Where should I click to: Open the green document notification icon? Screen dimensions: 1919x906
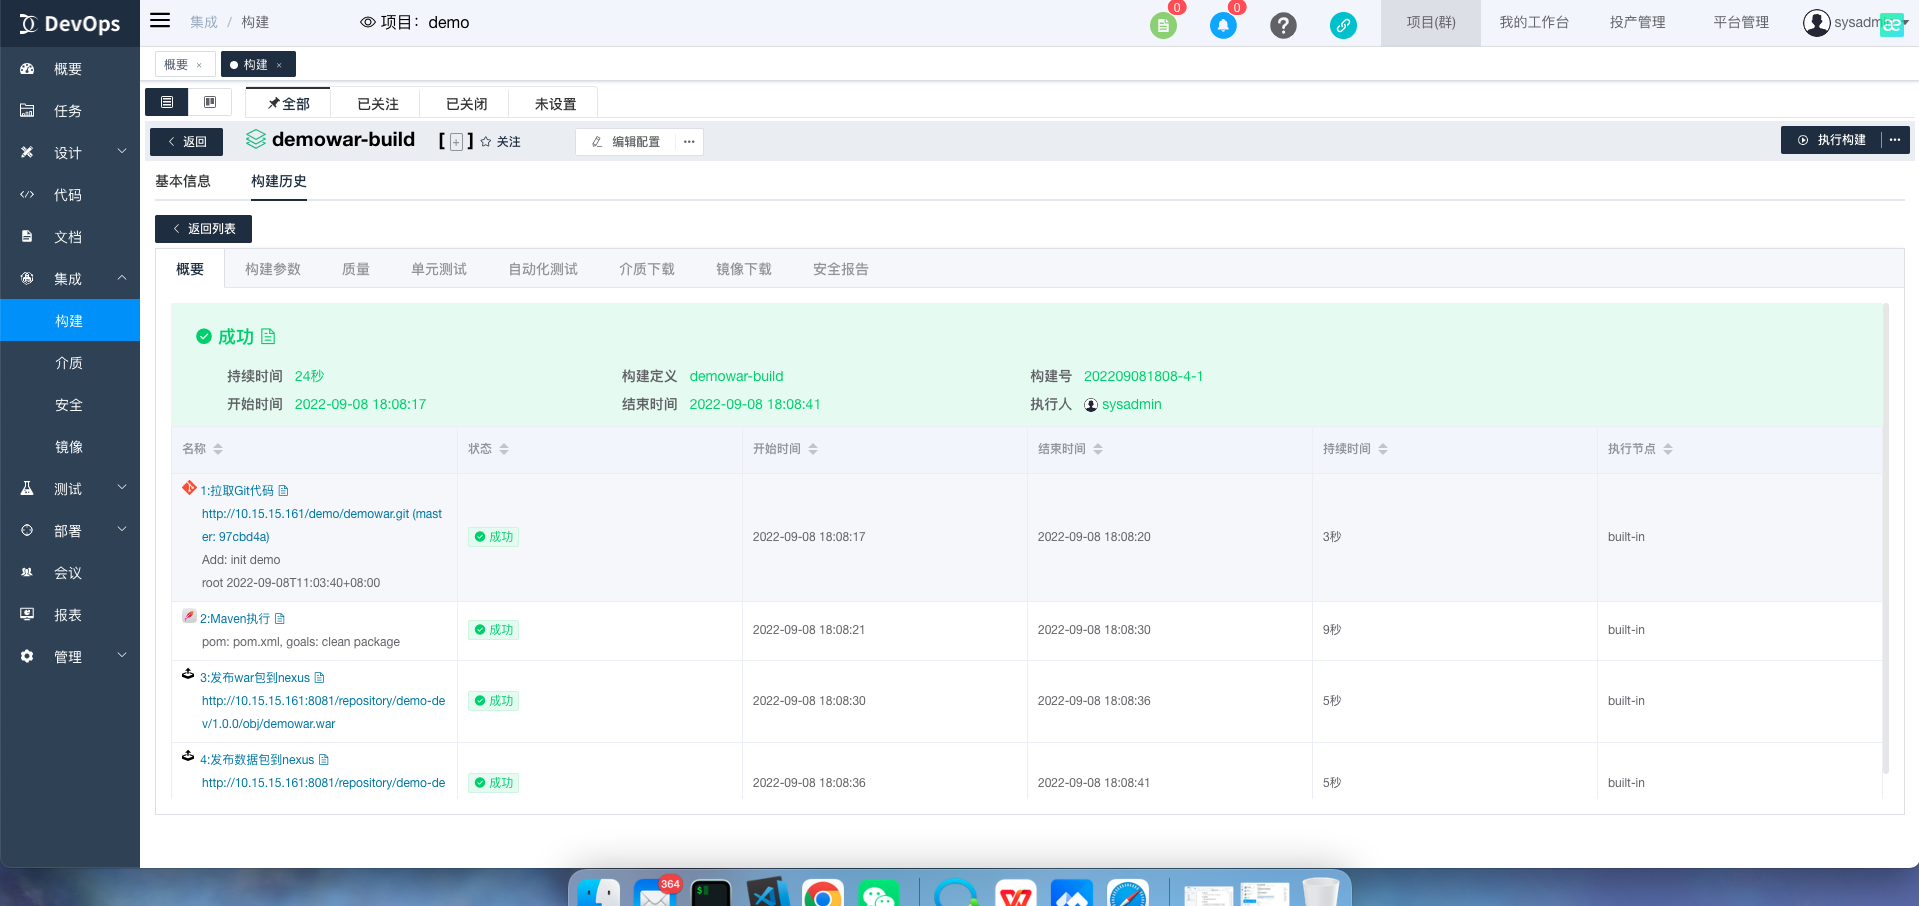coord(1162,26)
